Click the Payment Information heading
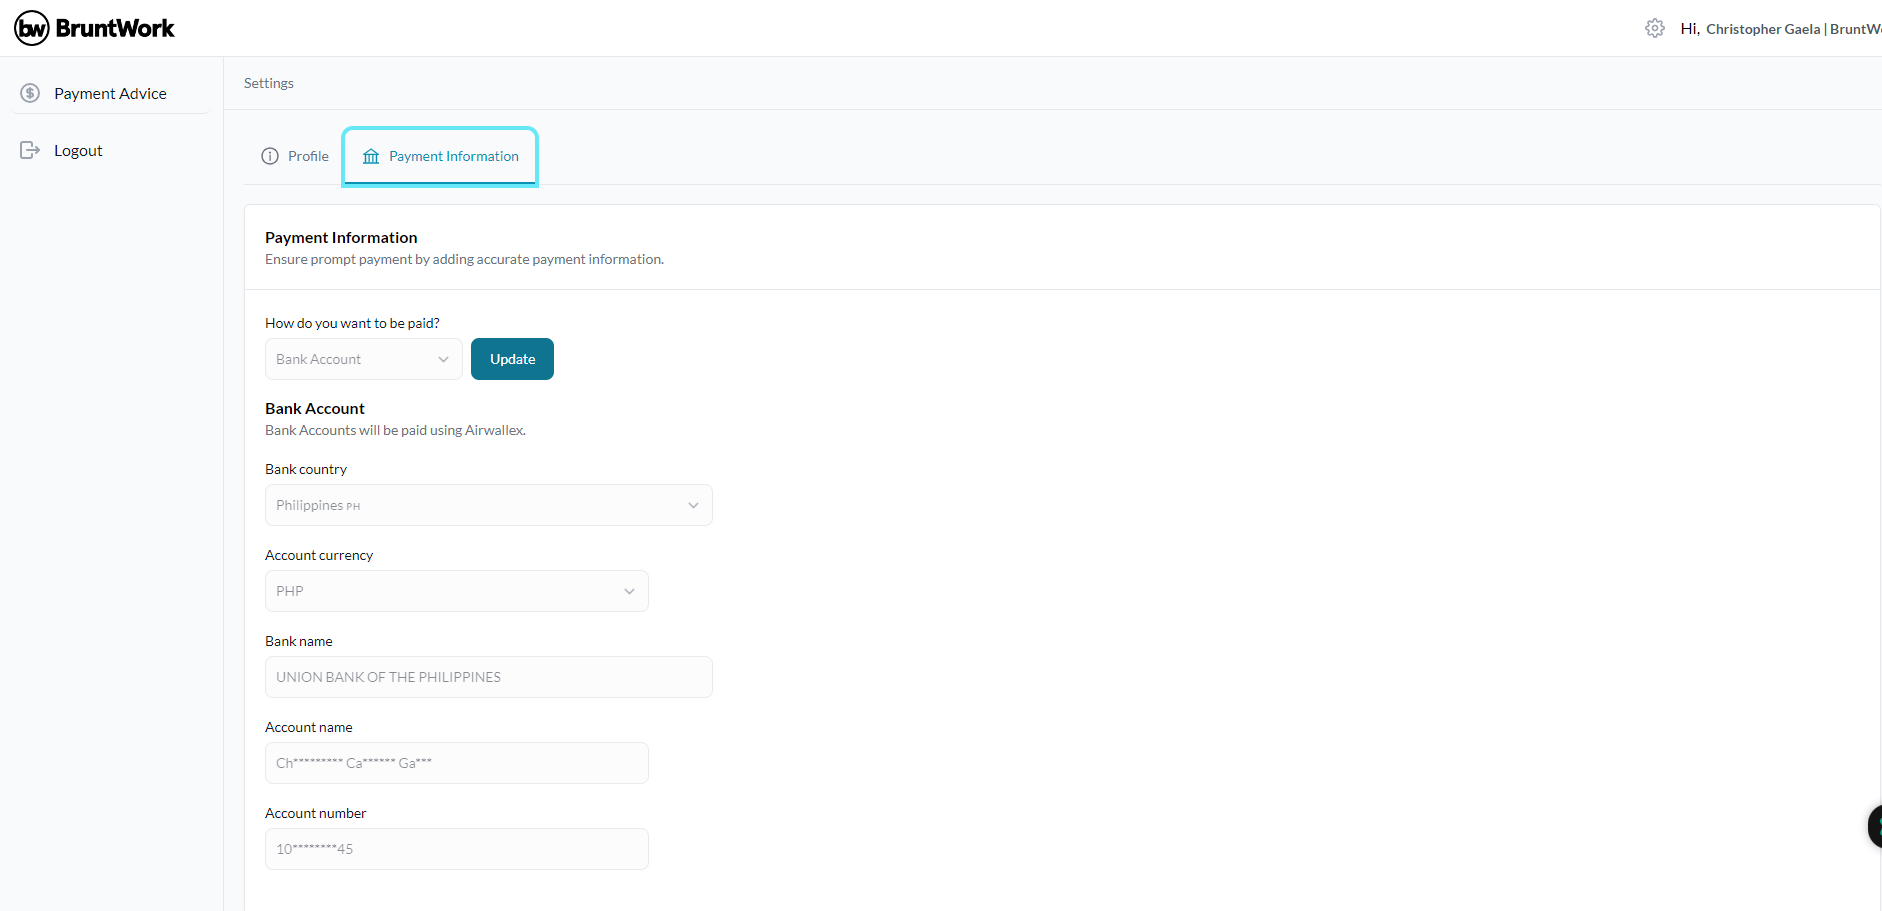 [341, 237]
